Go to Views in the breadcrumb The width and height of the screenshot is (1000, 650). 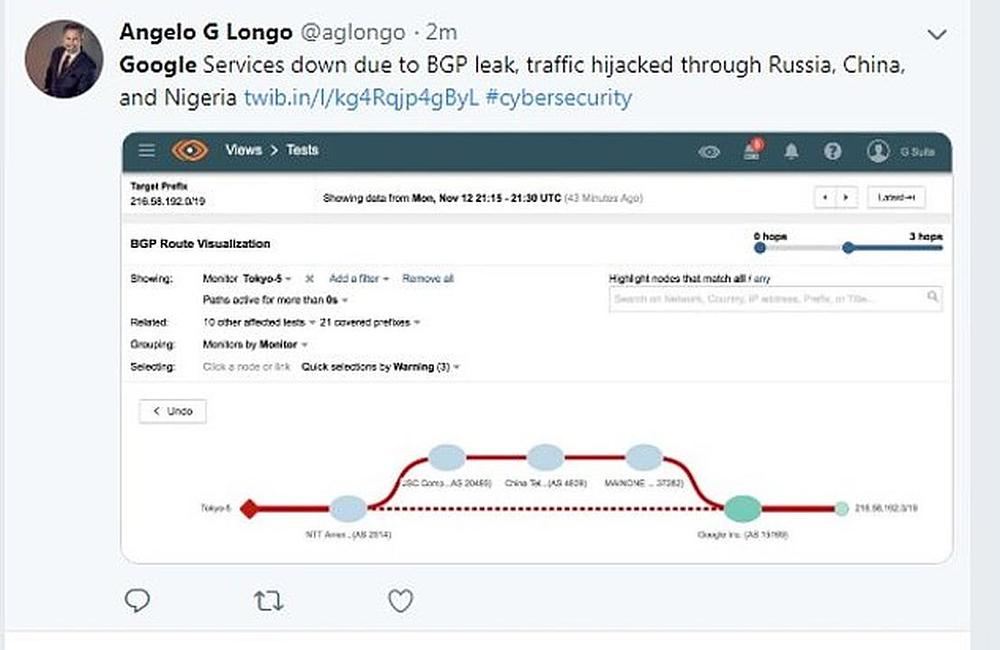(x=244, y=150)
